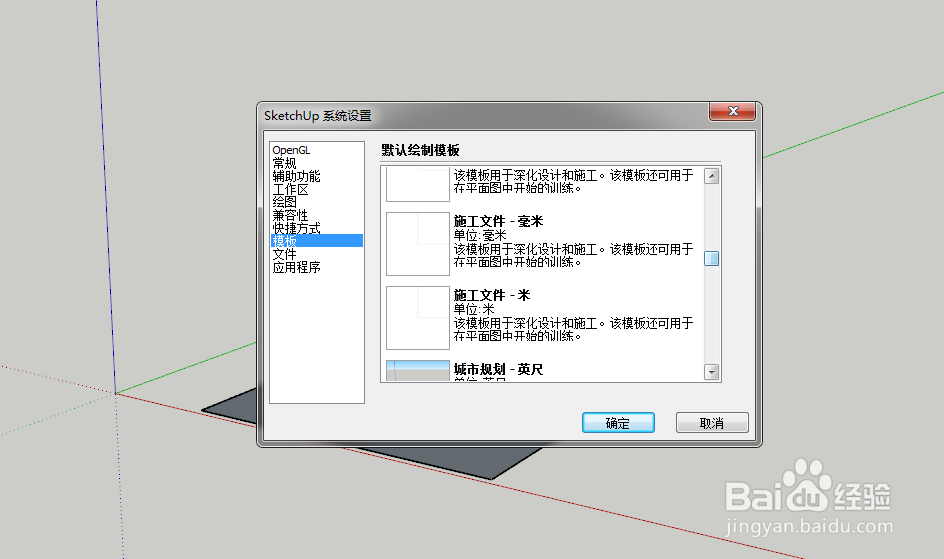Click the 施工文件 - 毫米 template title
This screenshot has height=559, width=944.
[498, 221]
